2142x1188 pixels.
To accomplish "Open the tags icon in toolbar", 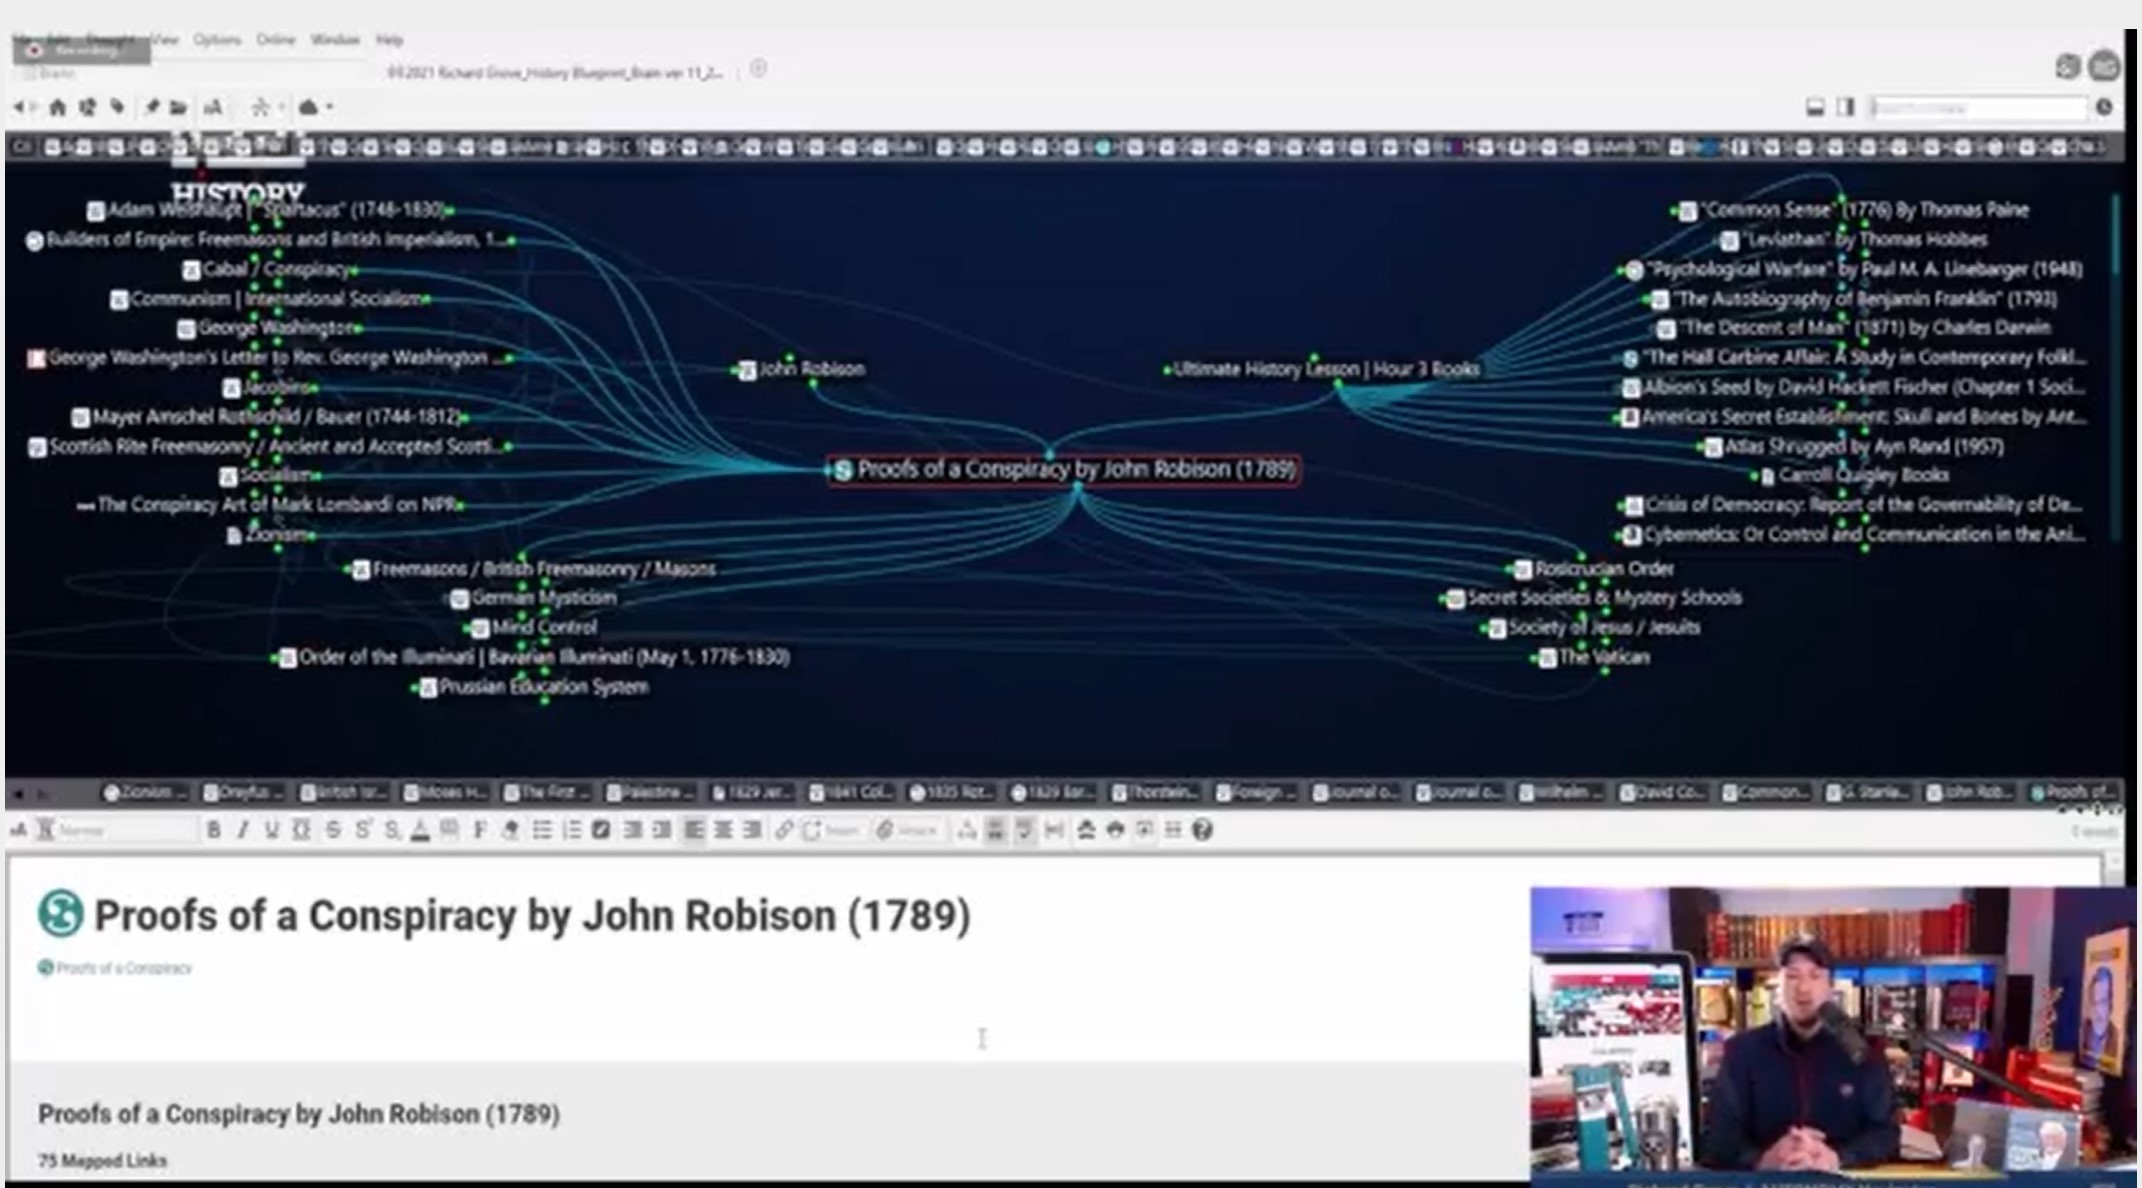I will tap(117, 107).
